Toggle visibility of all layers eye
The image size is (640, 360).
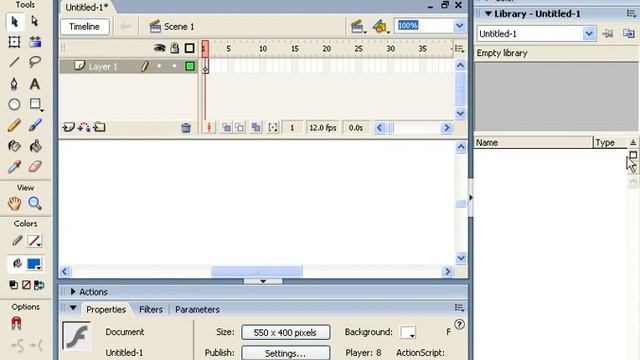click(159, 48)
